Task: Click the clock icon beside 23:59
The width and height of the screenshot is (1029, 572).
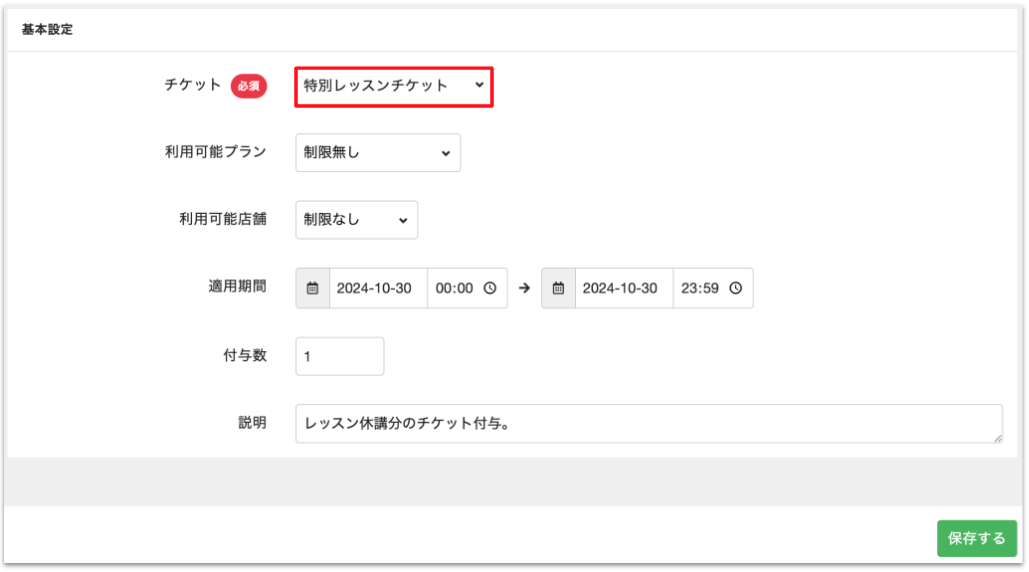Action: (x=736, y=288)
